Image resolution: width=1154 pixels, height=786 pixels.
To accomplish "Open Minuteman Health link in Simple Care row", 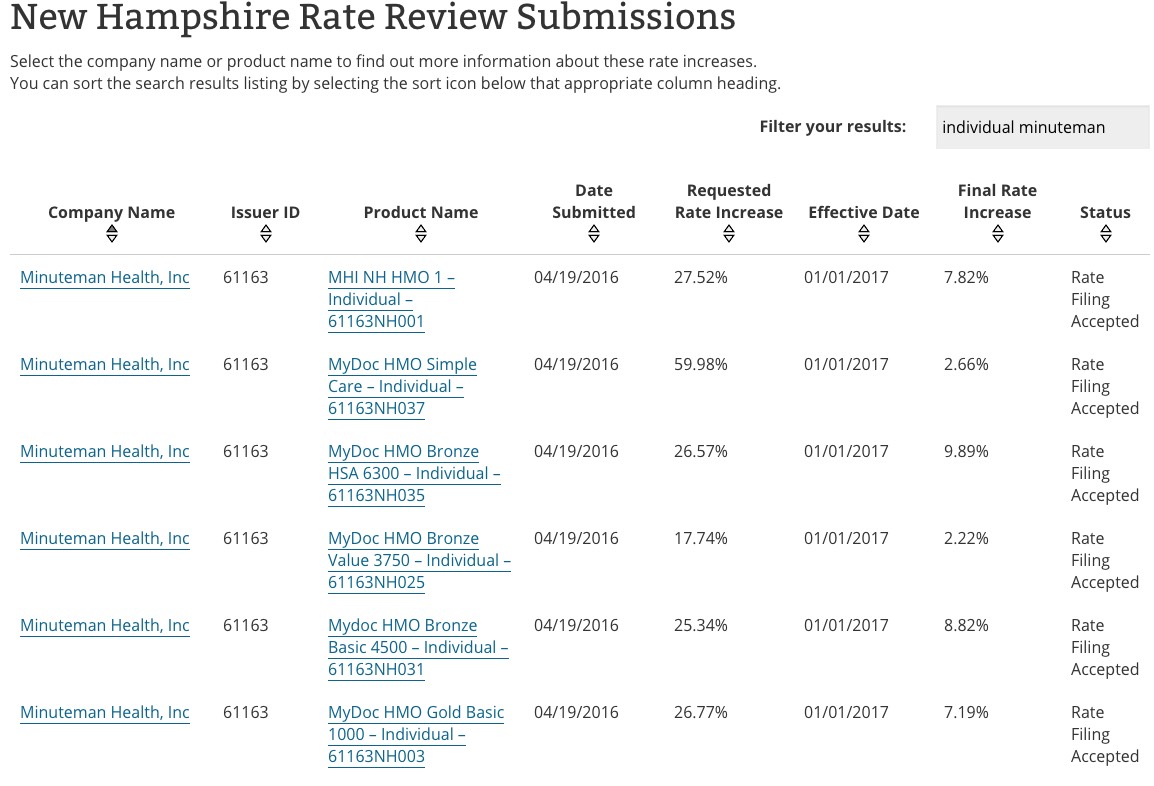I will click(105, 364).
